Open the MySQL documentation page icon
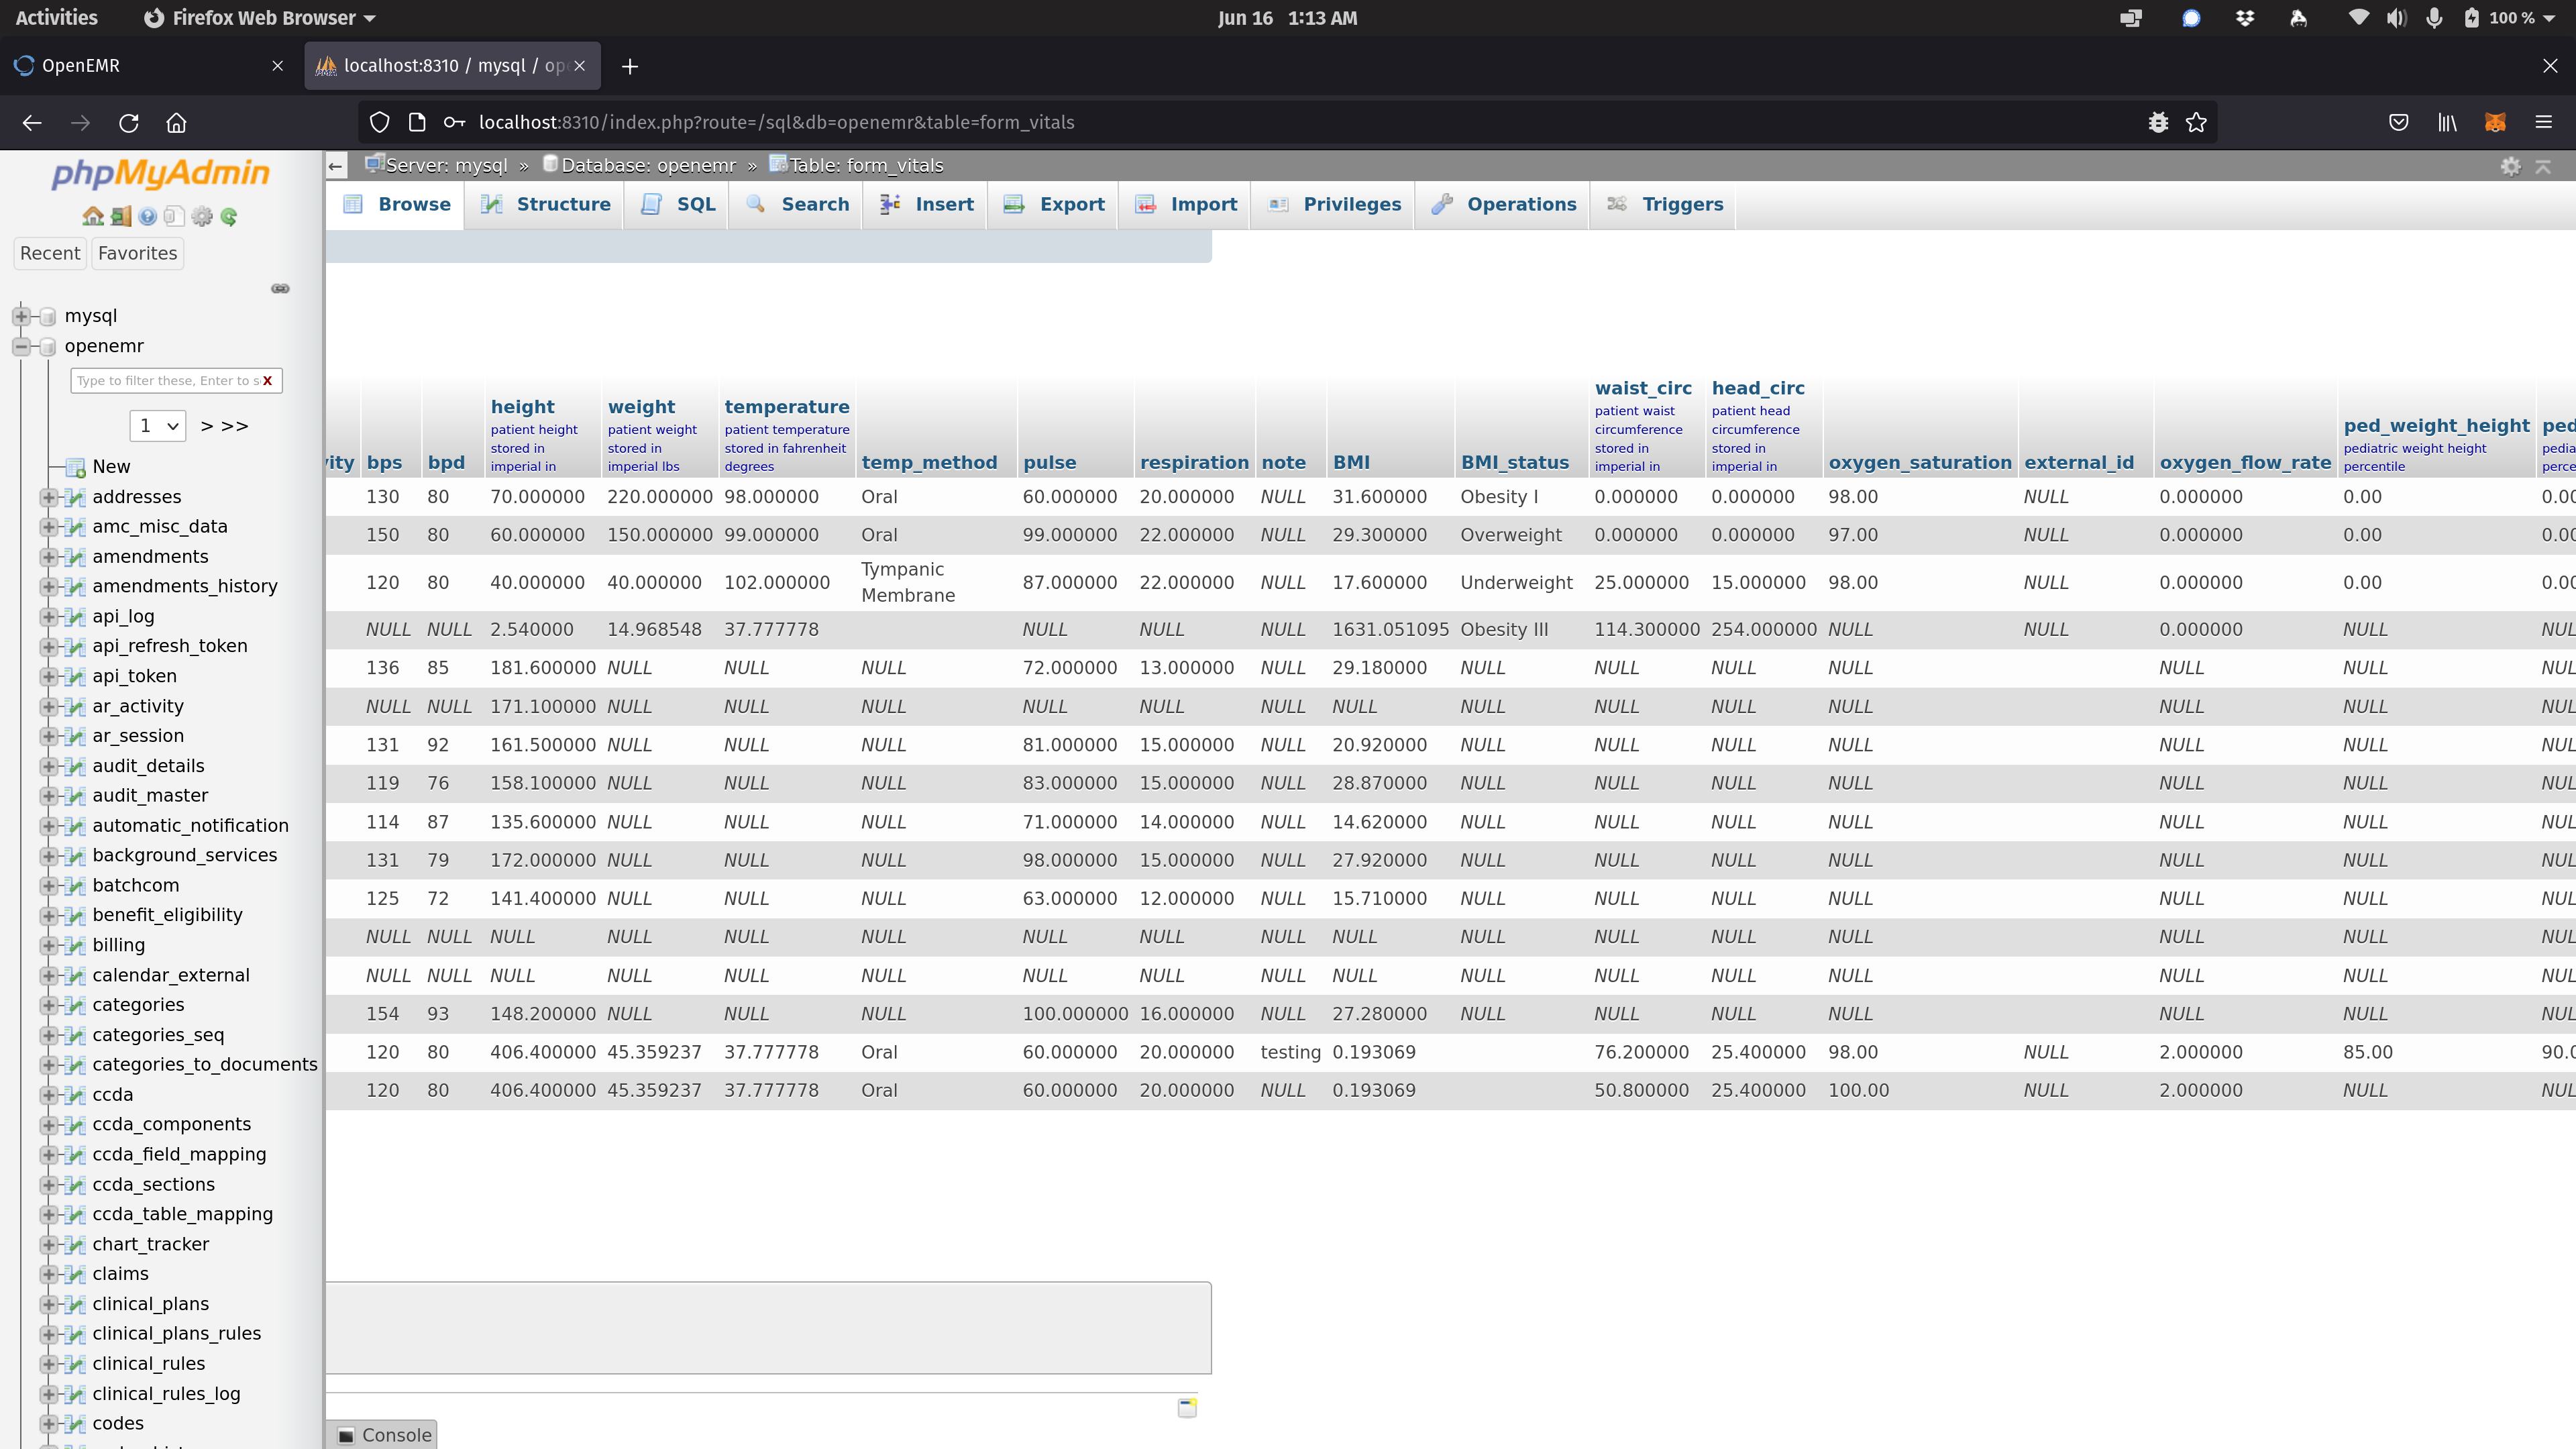This screenshot has width=2576, height=1449. [175, 216]
